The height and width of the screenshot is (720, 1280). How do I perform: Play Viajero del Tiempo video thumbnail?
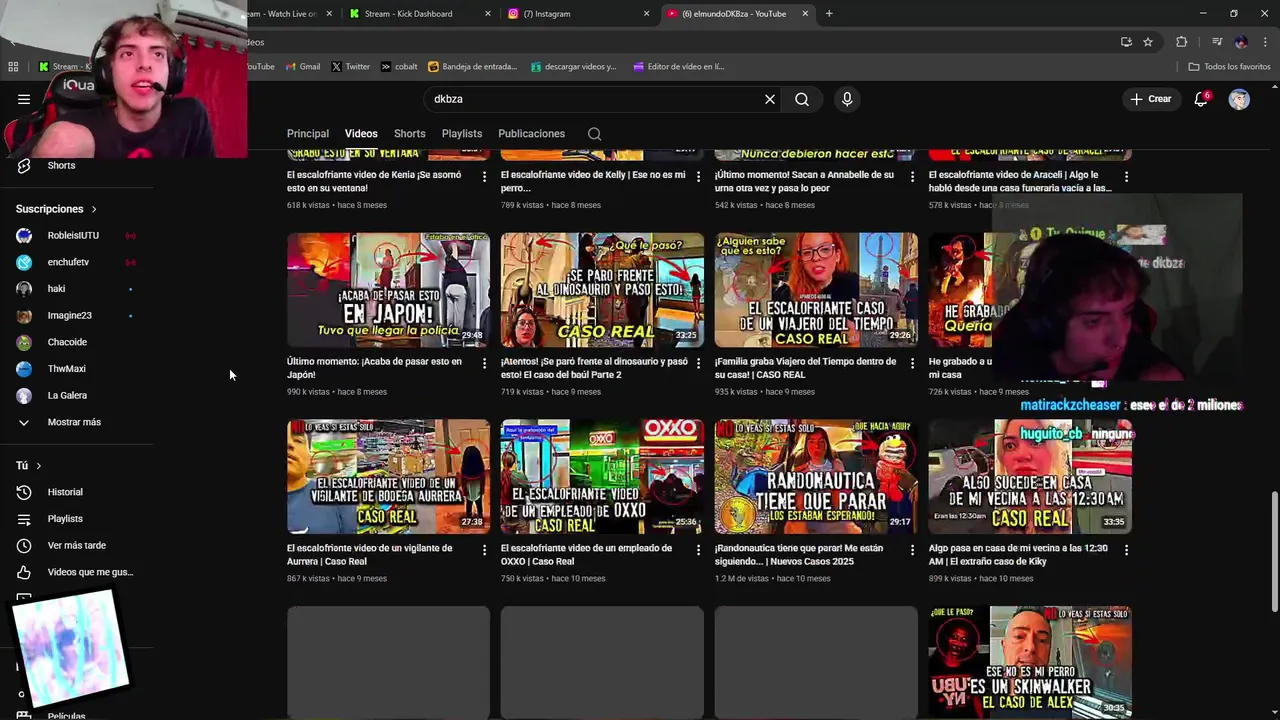click(816, 290)
